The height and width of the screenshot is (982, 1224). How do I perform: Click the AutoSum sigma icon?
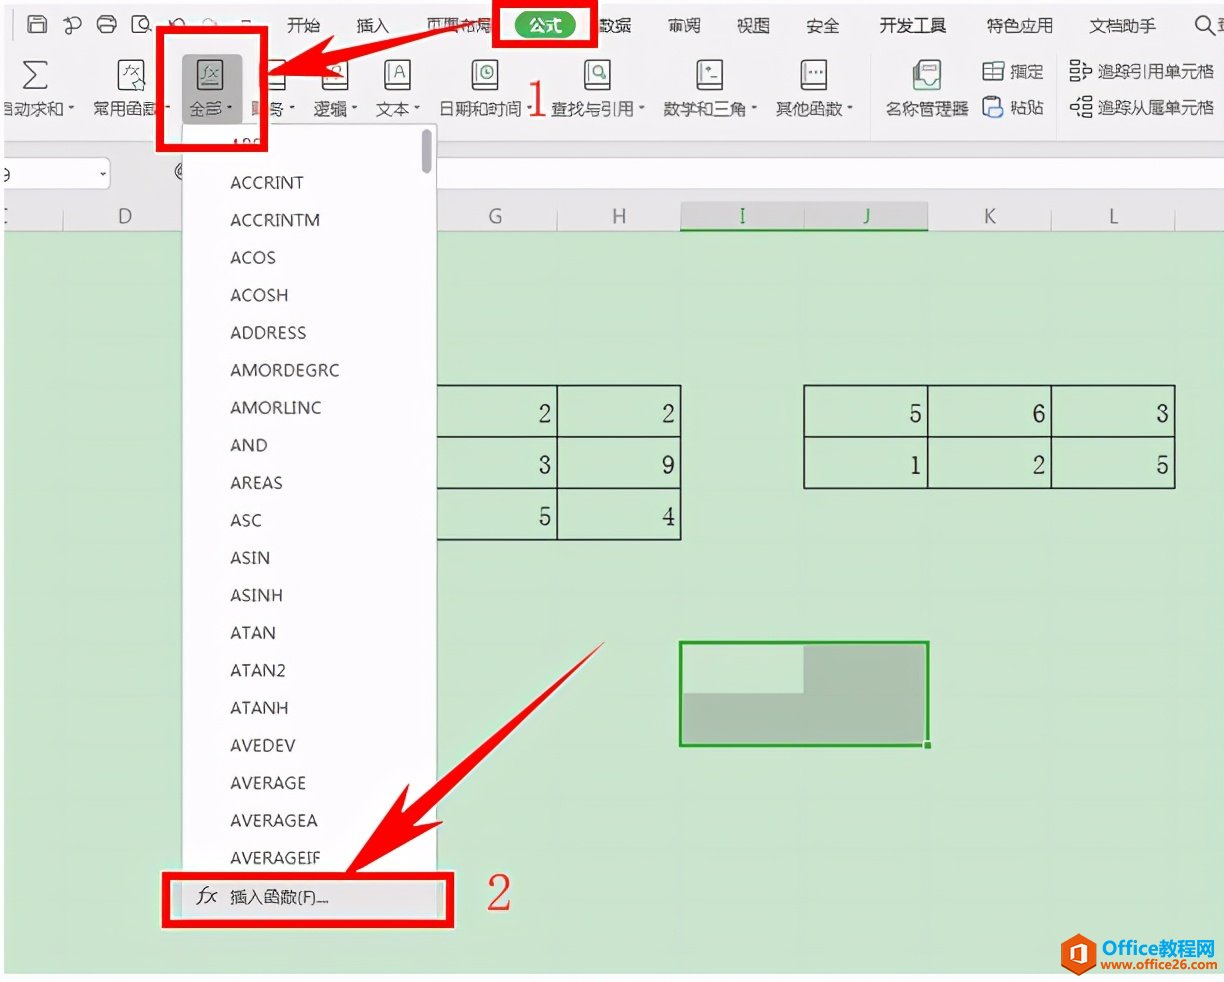click(35, 75)
